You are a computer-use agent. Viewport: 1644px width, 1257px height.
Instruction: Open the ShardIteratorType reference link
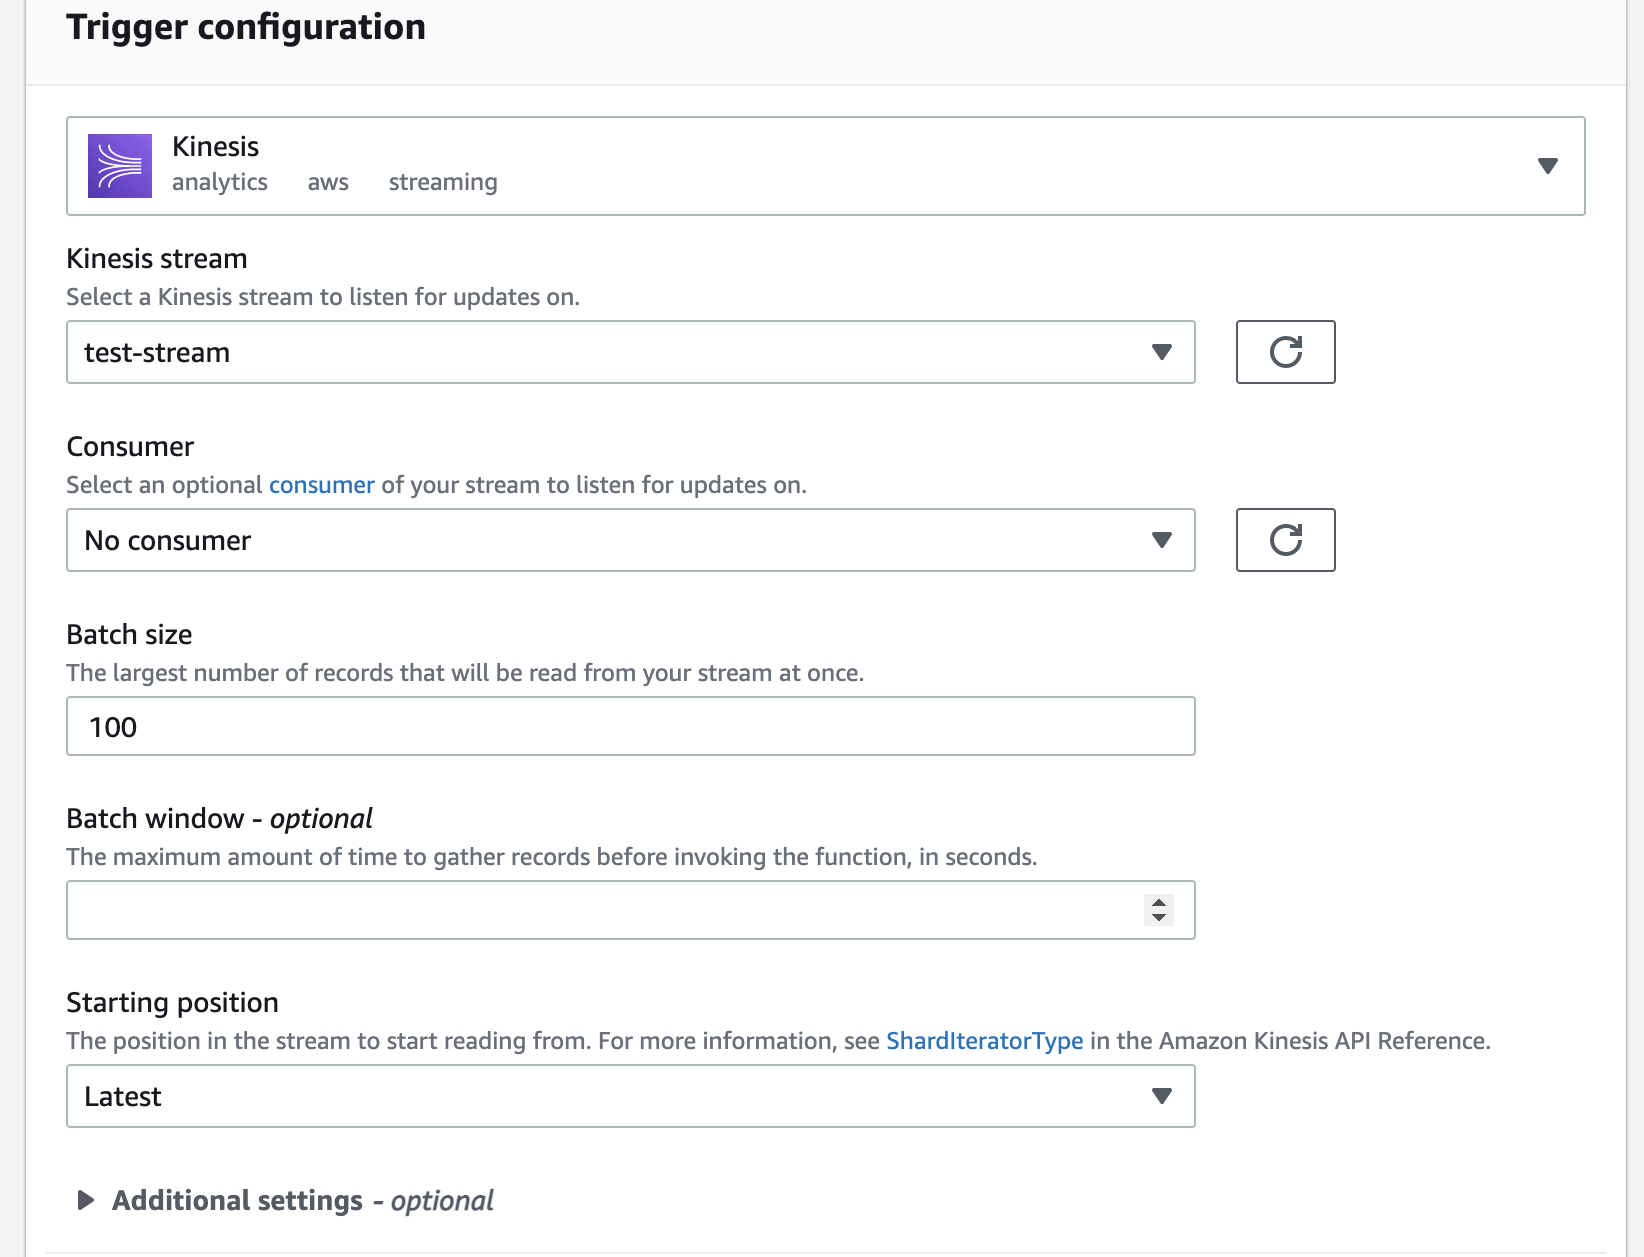984,1041
